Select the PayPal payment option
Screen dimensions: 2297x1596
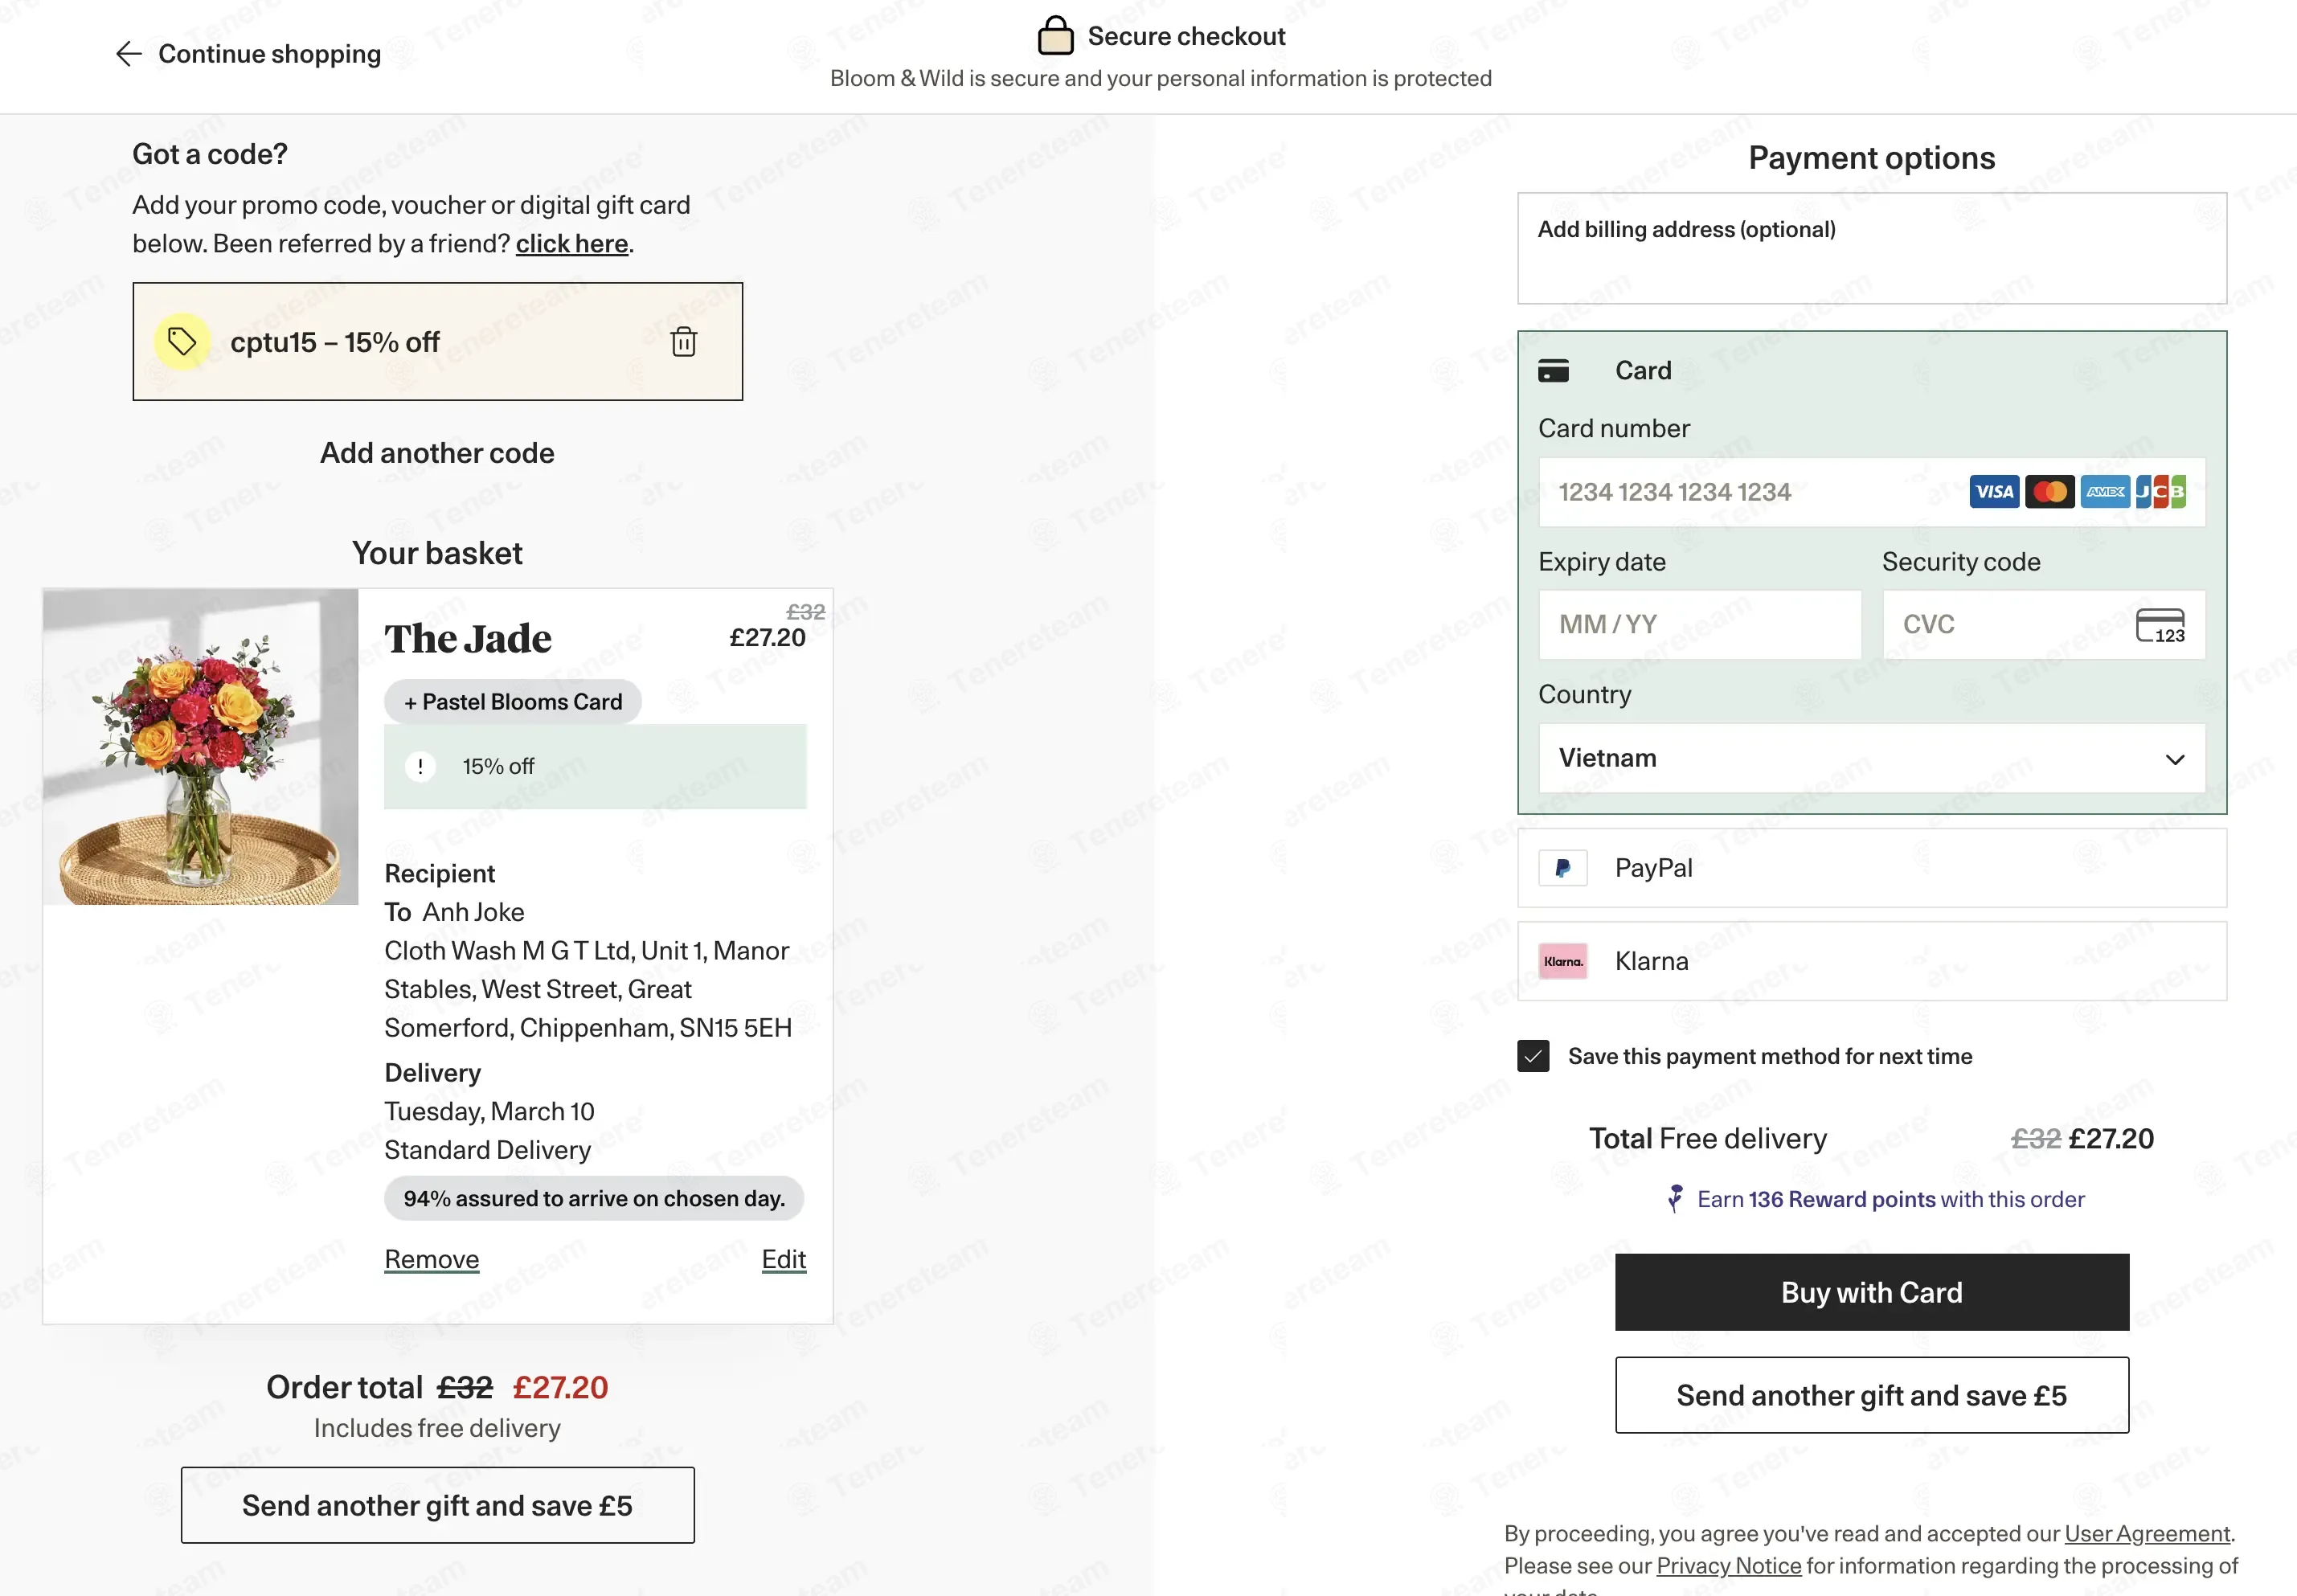[1871, 868]
